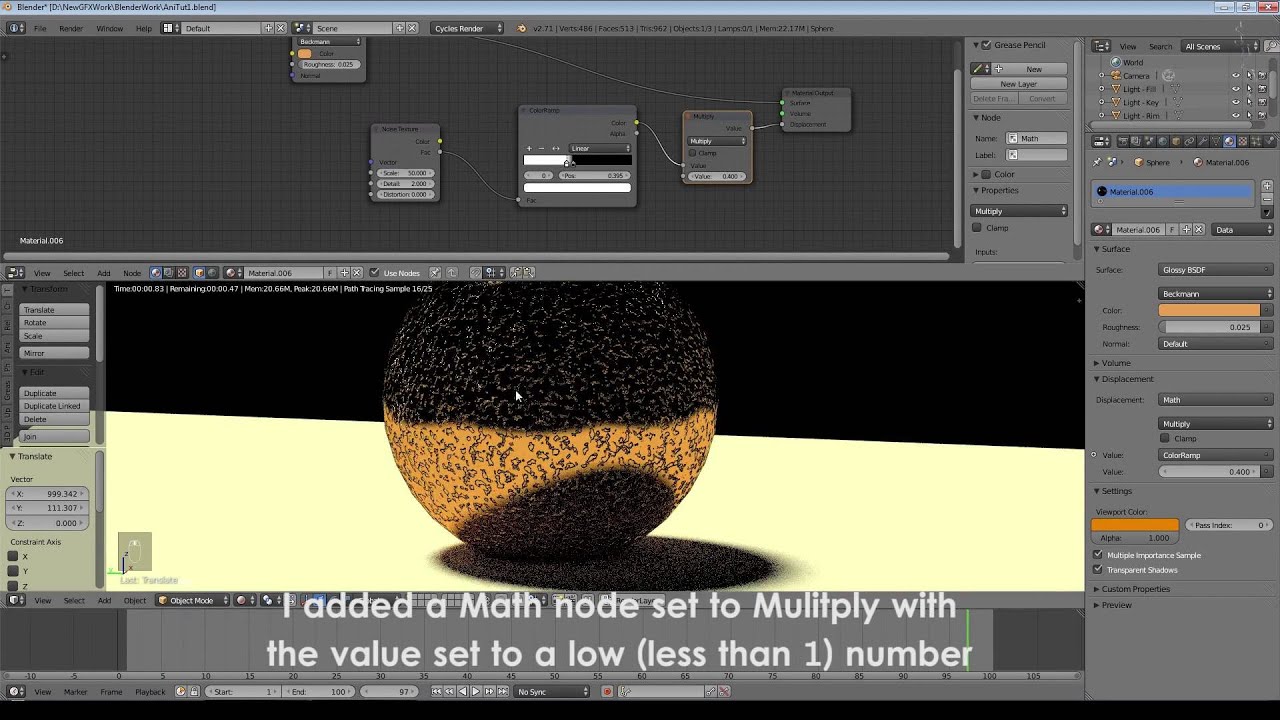
Task: Enable Y constraint axis checkbox
Action: tap(13, 571)
